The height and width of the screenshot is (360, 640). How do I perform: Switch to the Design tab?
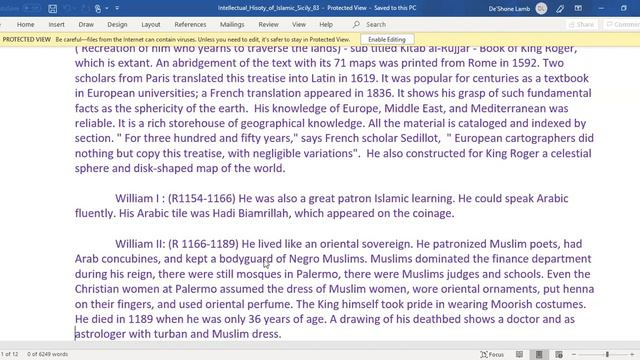pyautogui.click(x=117, y=24)
